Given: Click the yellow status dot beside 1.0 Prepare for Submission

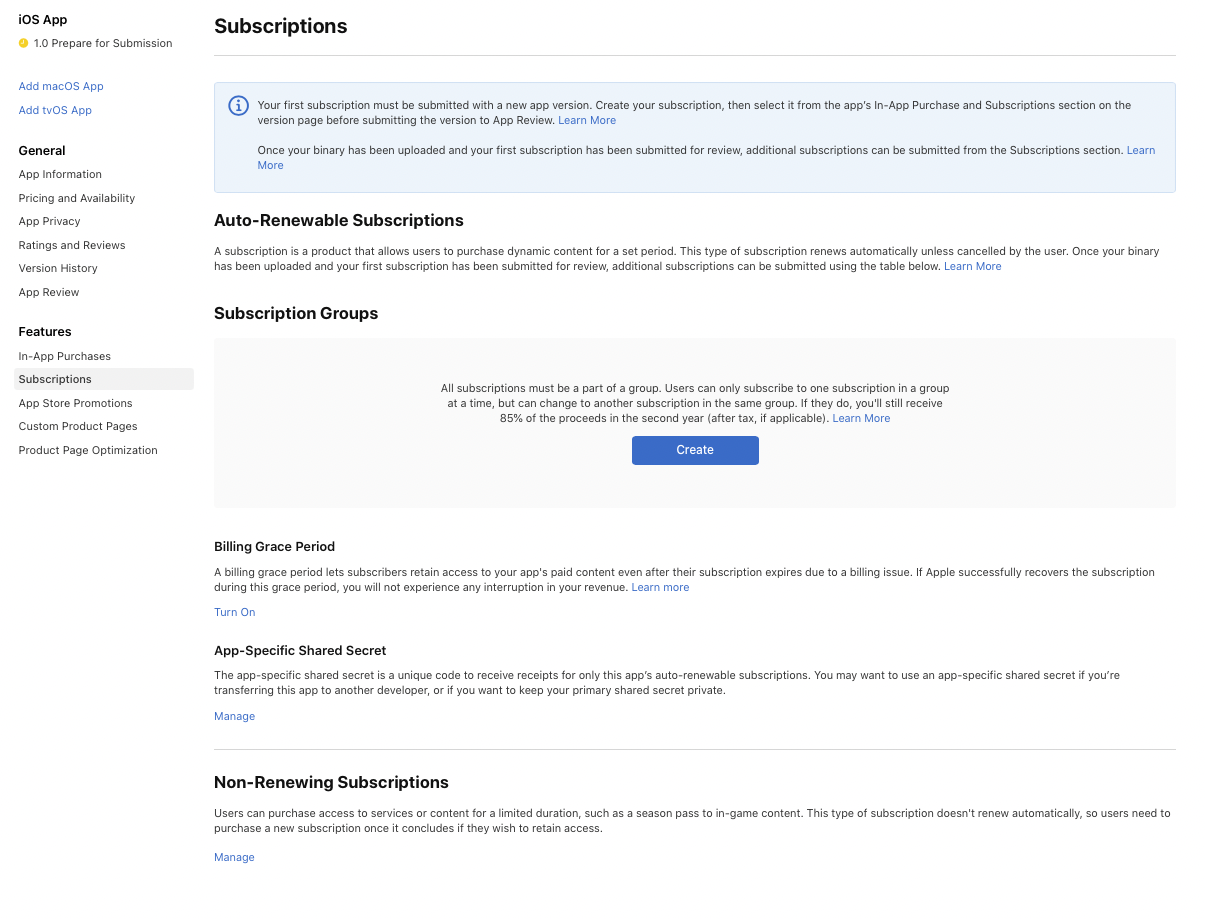Looking at the screenshot, I should 23,43.
